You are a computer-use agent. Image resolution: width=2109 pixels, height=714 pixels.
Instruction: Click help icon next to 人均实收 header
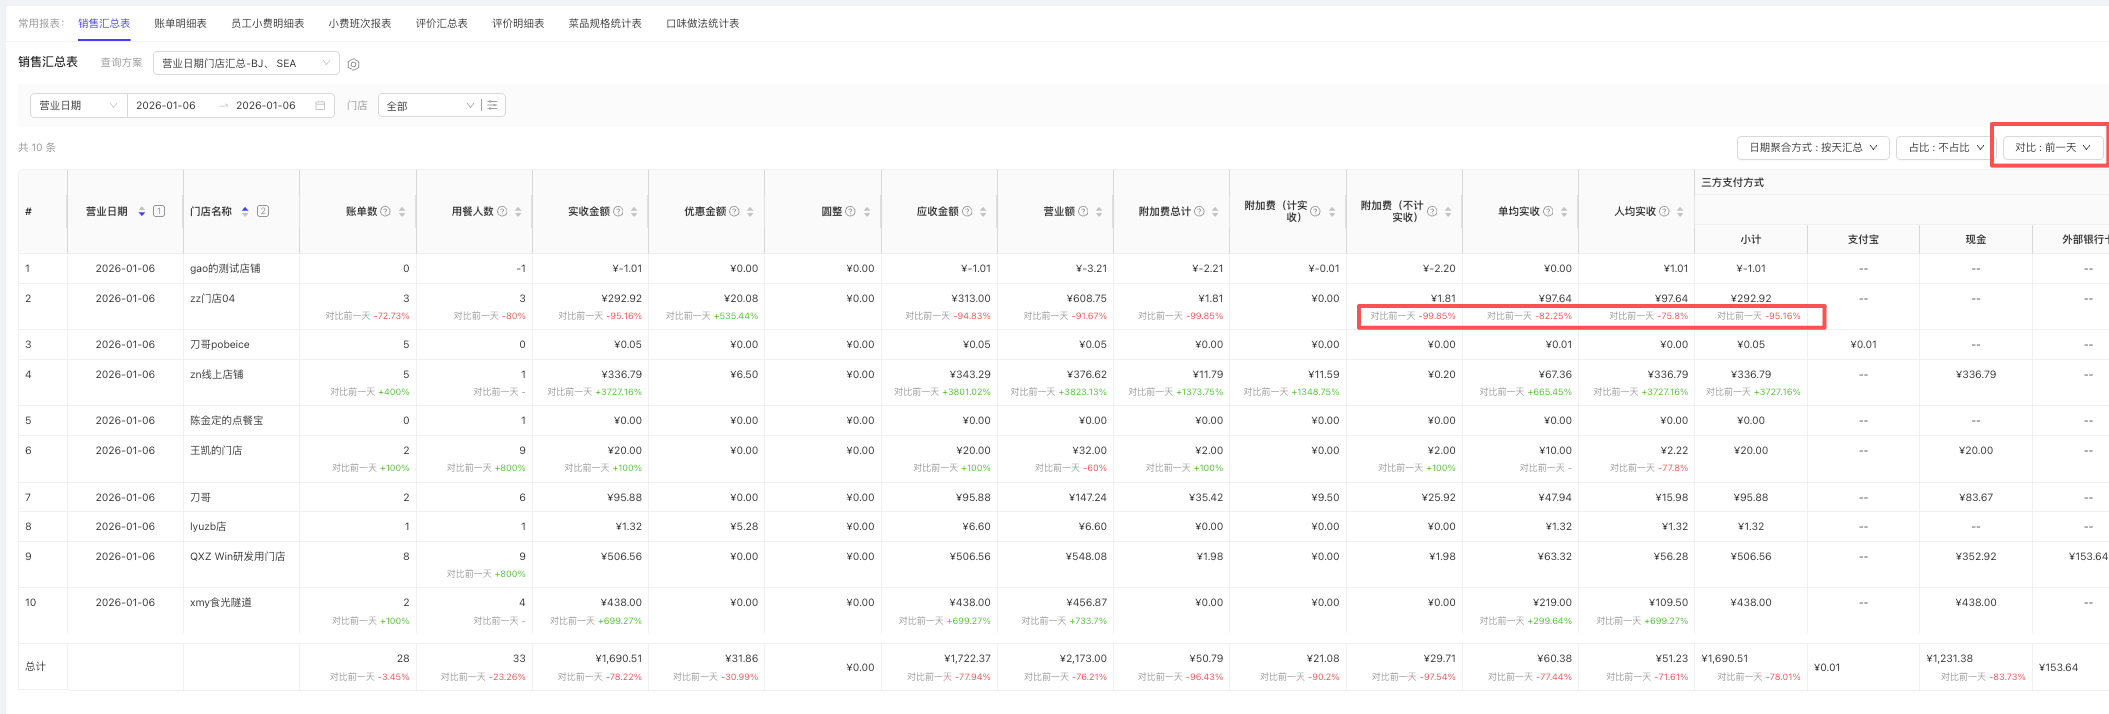[1665, 211]
